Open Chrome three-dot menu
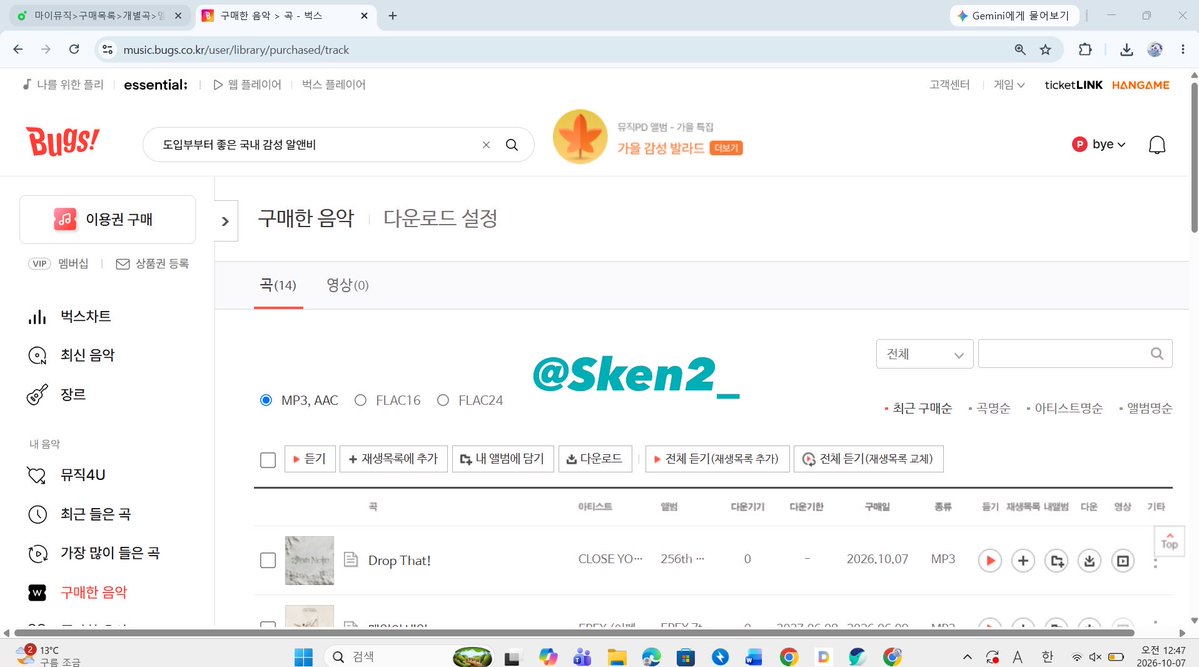The height and width of the screenshot is (667, 1199). 1183,50
